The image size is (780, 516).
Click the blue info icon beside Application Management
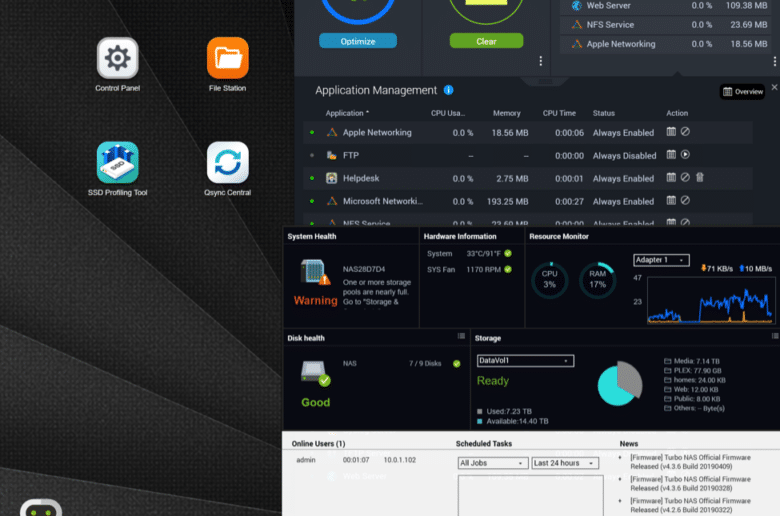(x=448, y=90)
